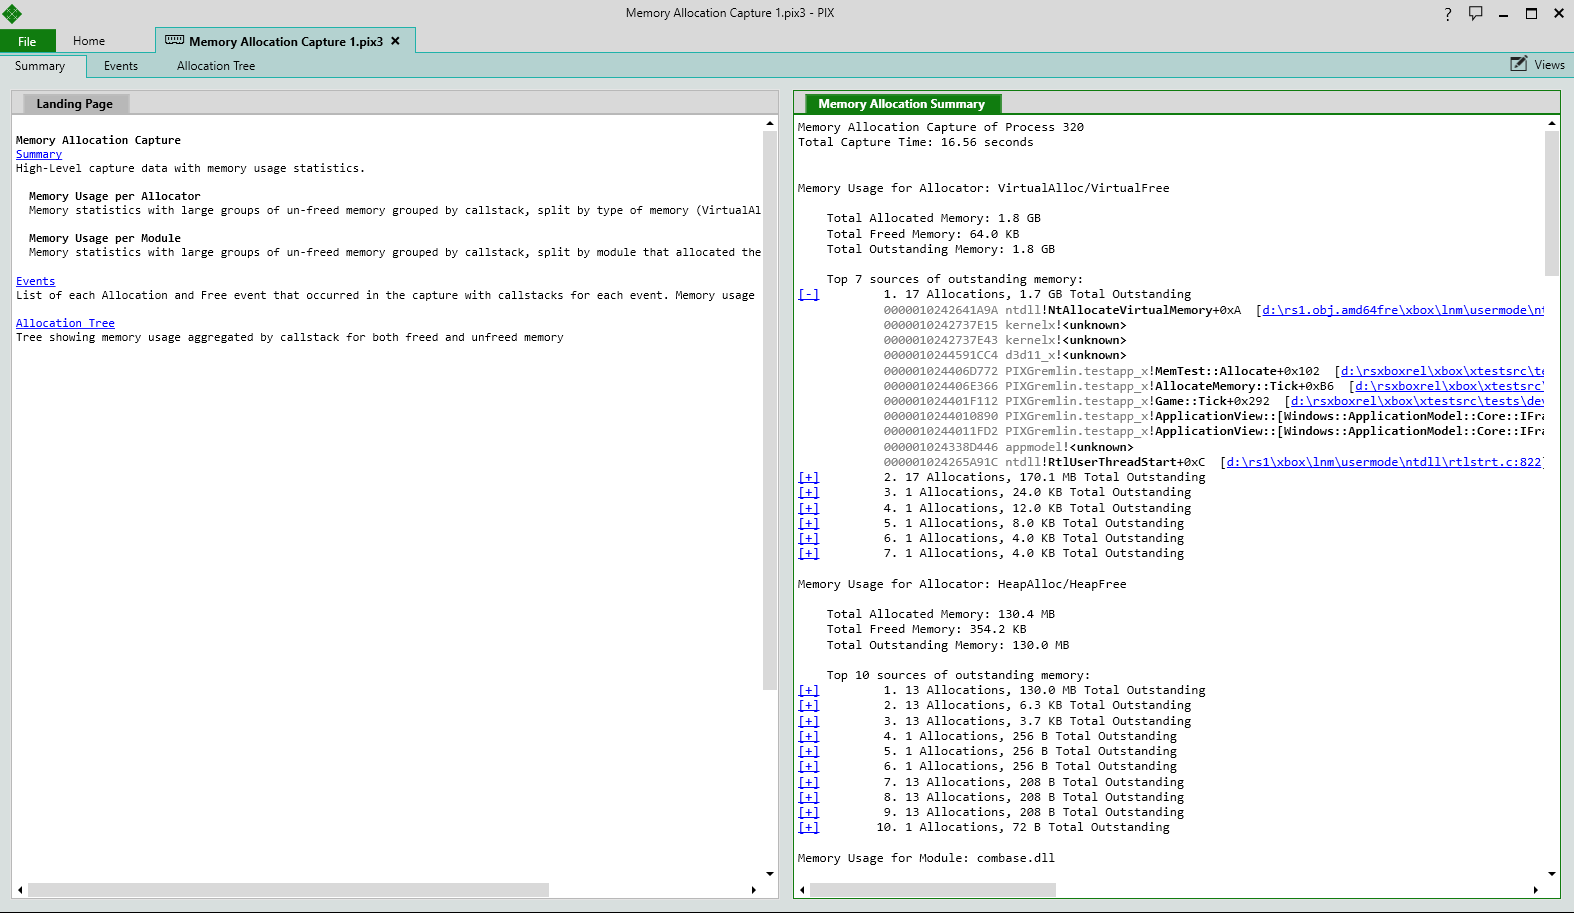Click the feedback speech bubble icon
1574x913 pixels.
1475,13
